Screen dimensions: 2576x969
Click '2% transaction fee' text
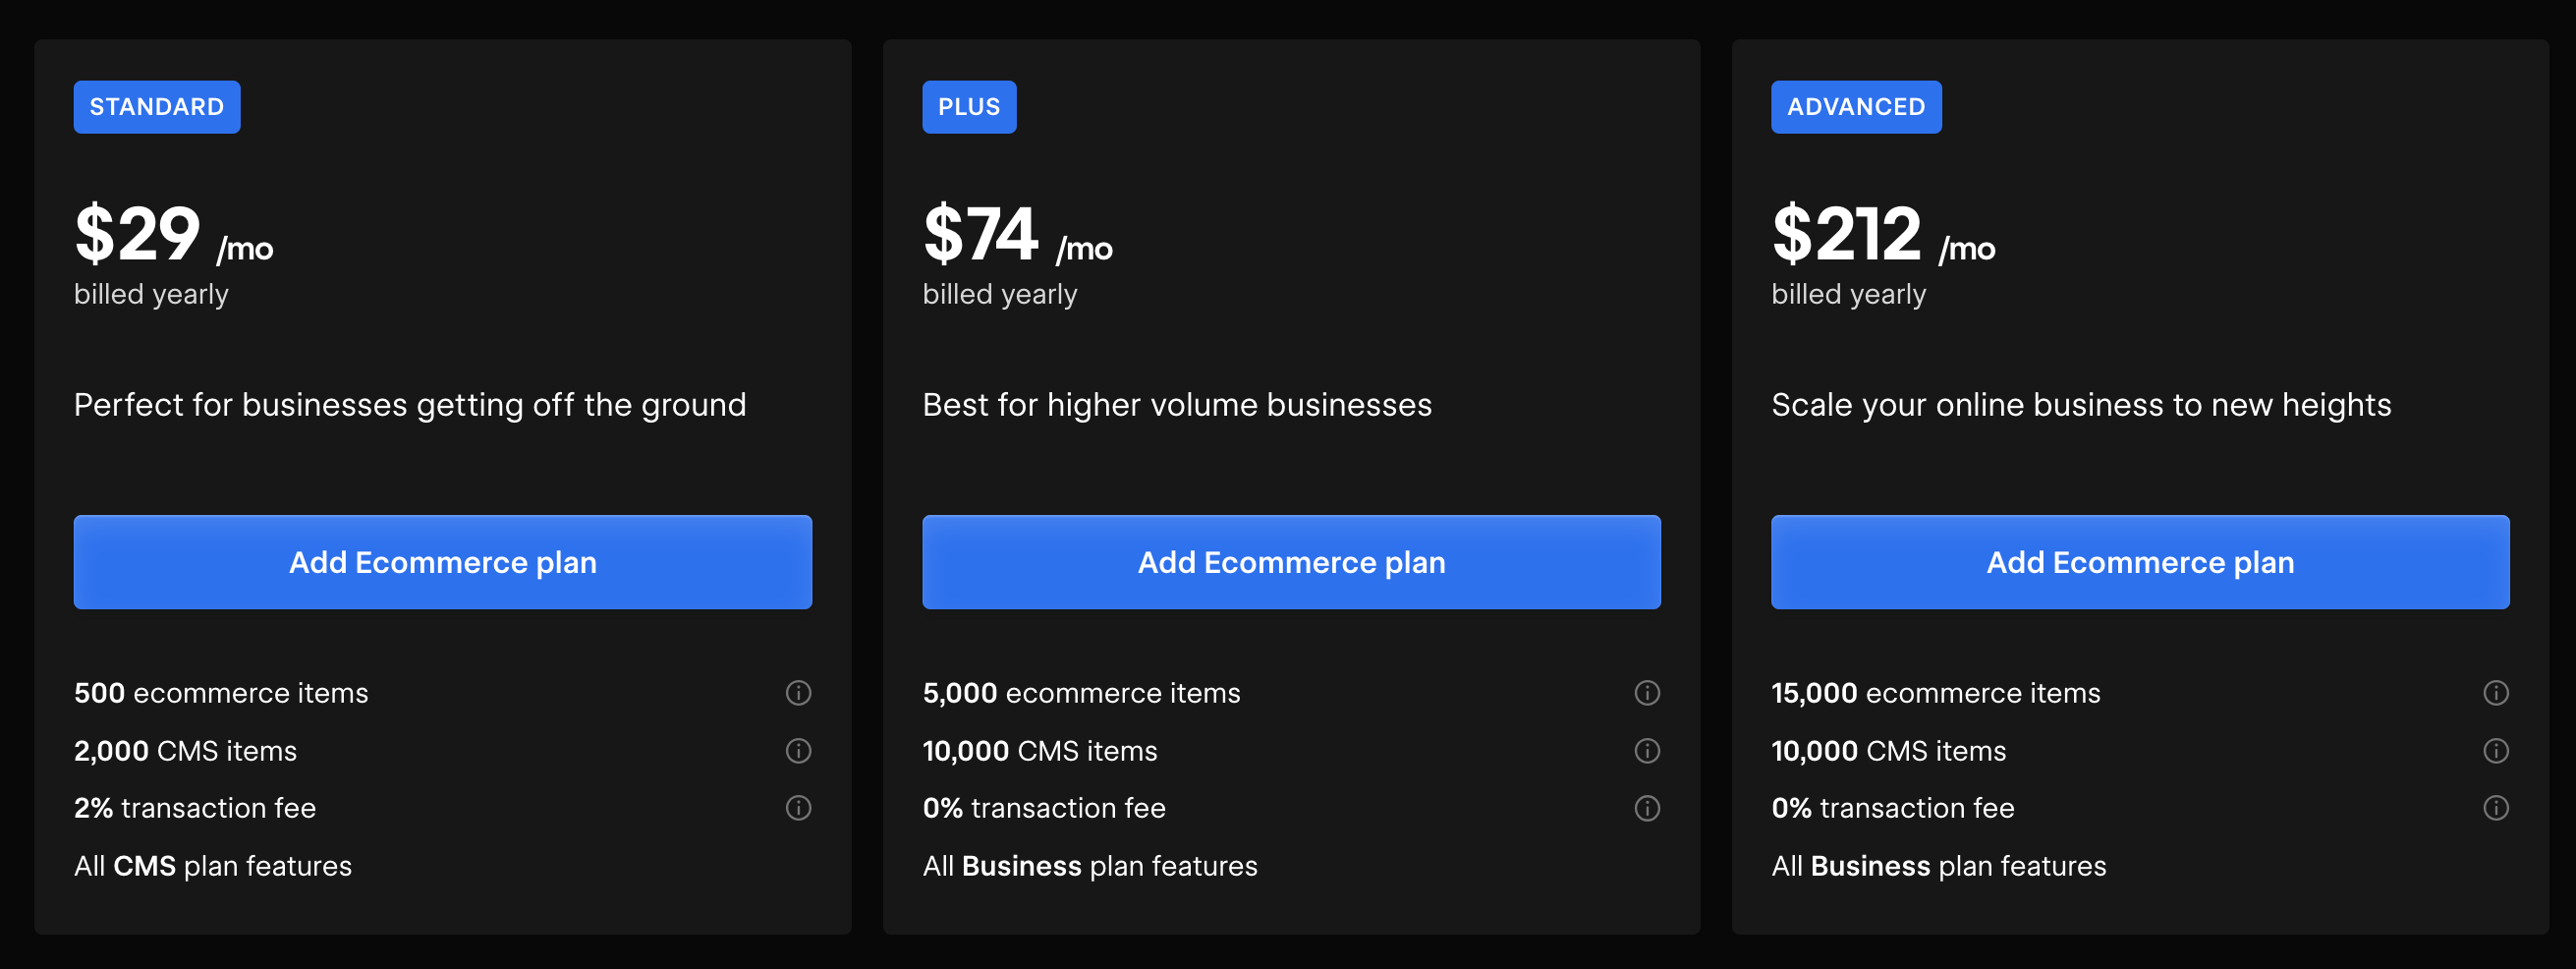click(195, 808)
